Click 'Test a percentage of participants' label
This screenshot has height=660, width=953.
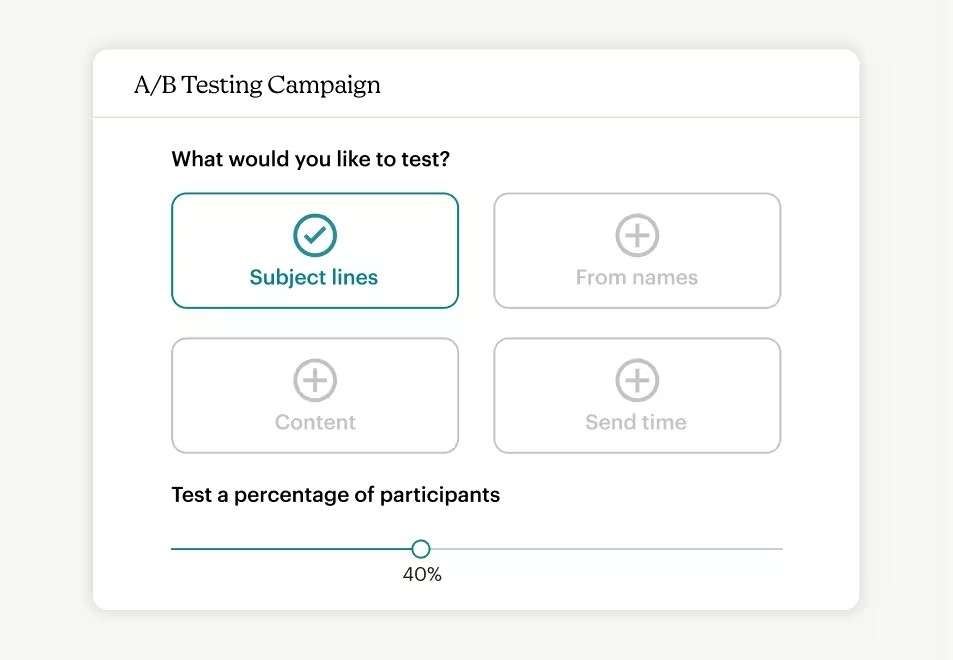point(335,495)
